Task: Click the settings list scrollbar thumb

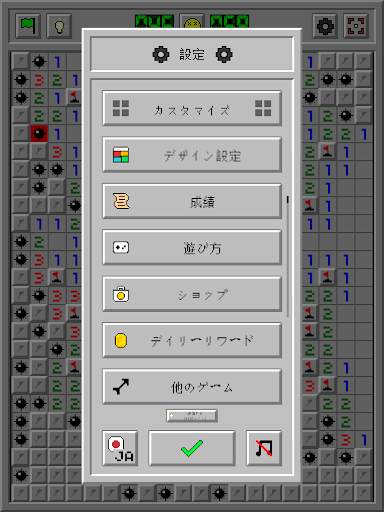Action: (x=287, y=200)
